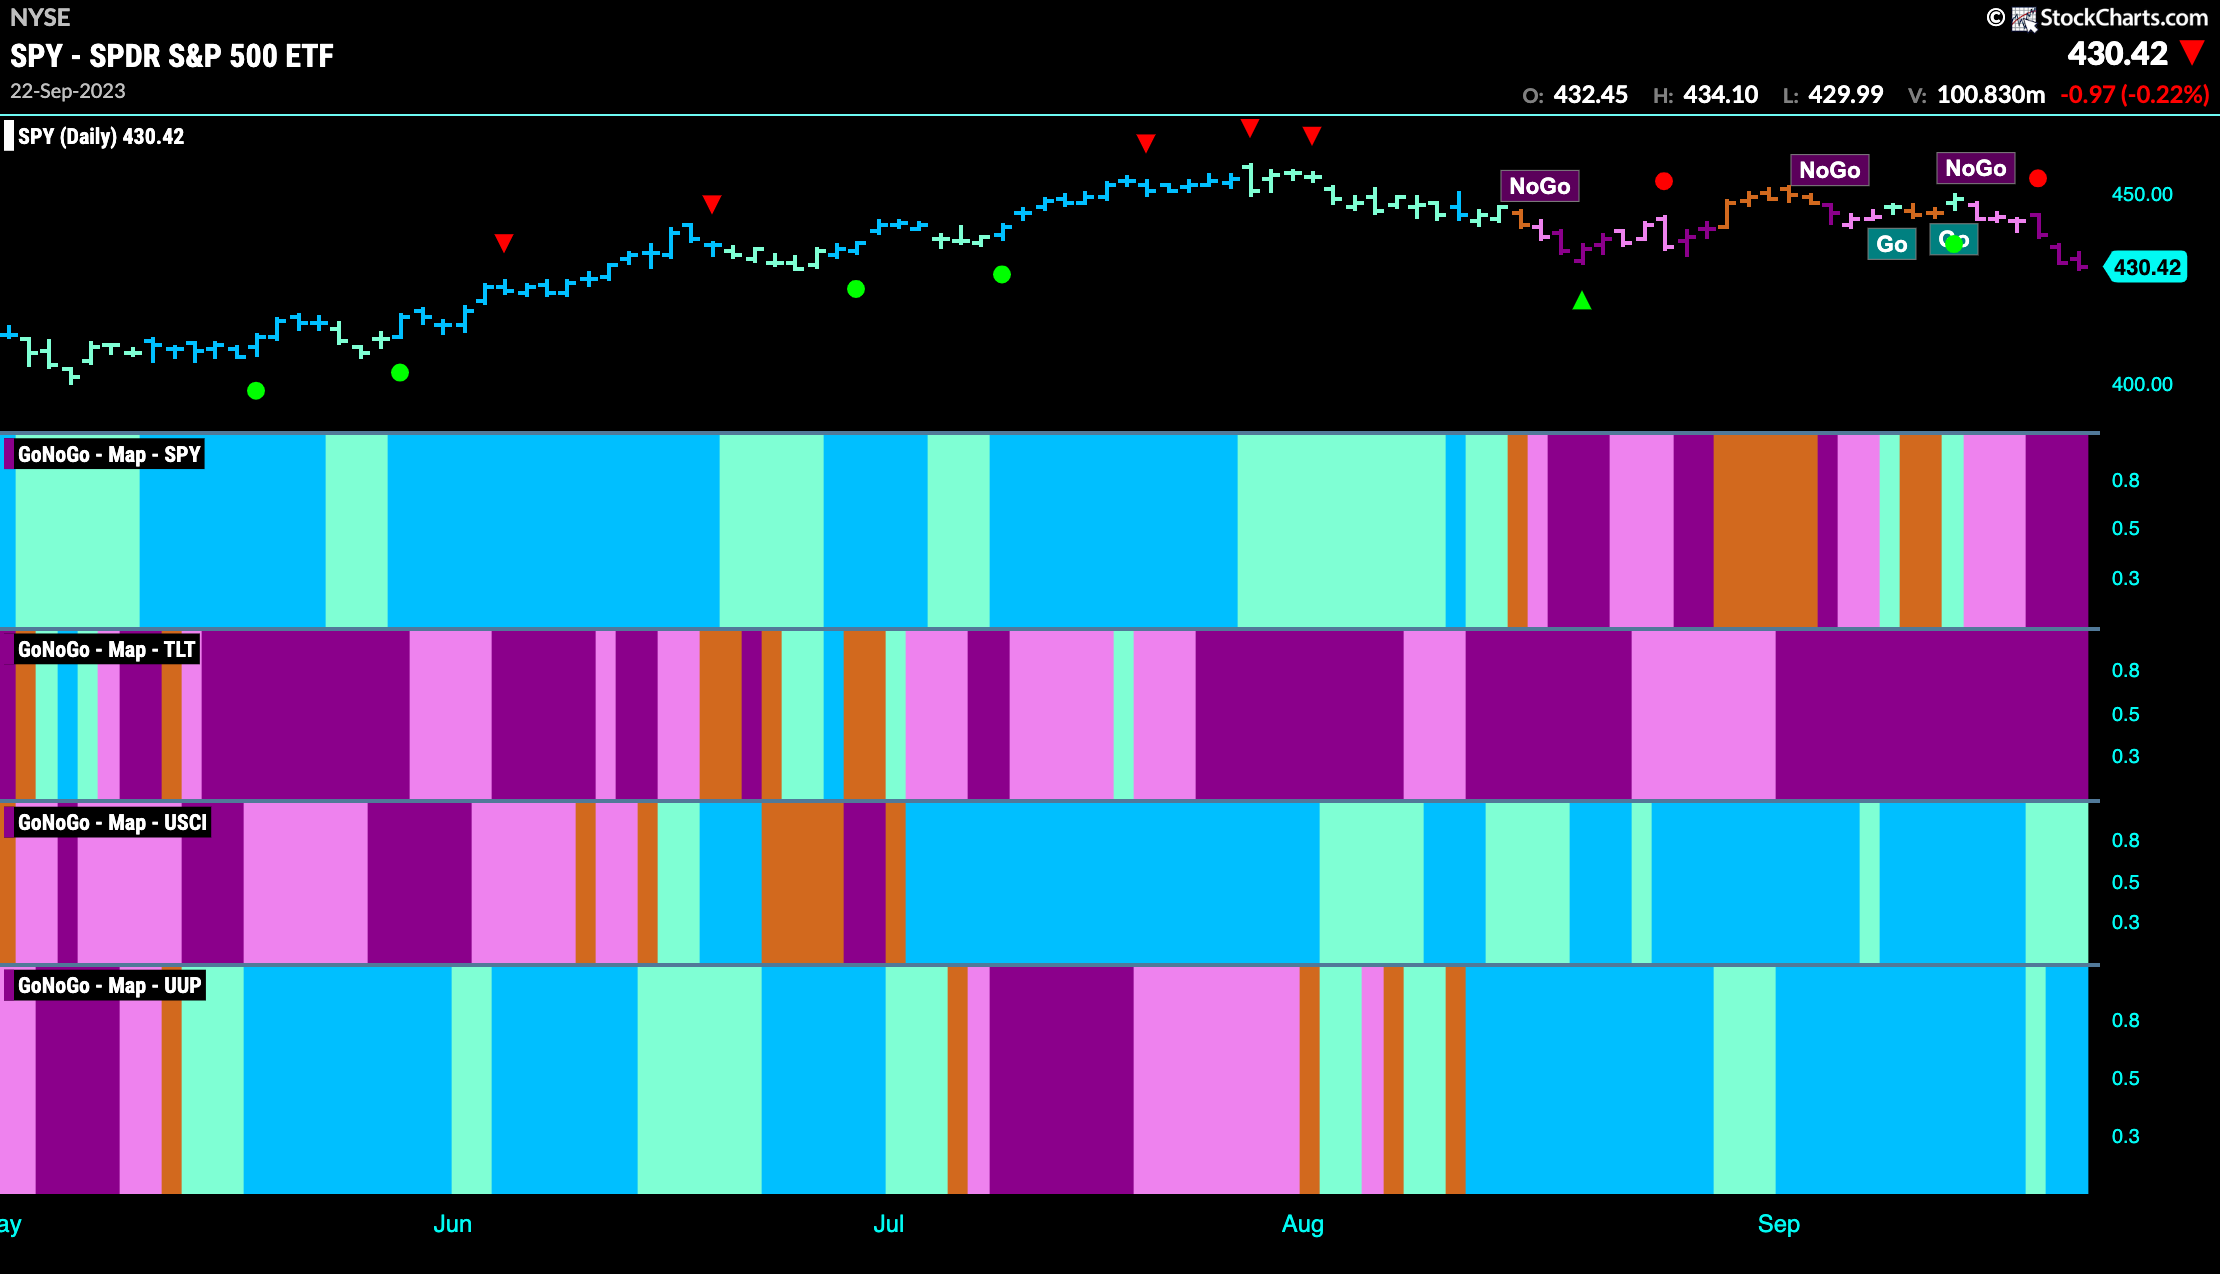Viewport: 2220px width, 1274px height.
Task: Click the green dot in late May
Action: pyautogui.click(x=400, y=372)
